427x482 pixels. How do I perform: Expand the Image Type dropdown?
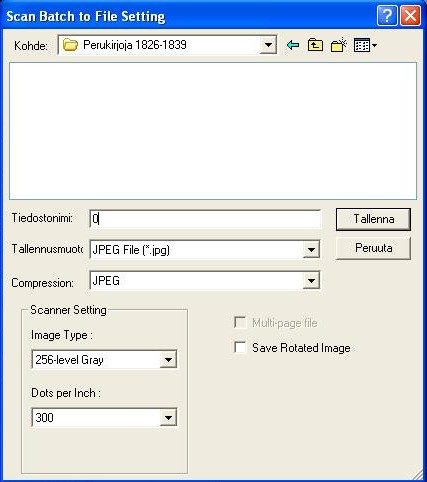pyautogui.click(x=168, y=360)
